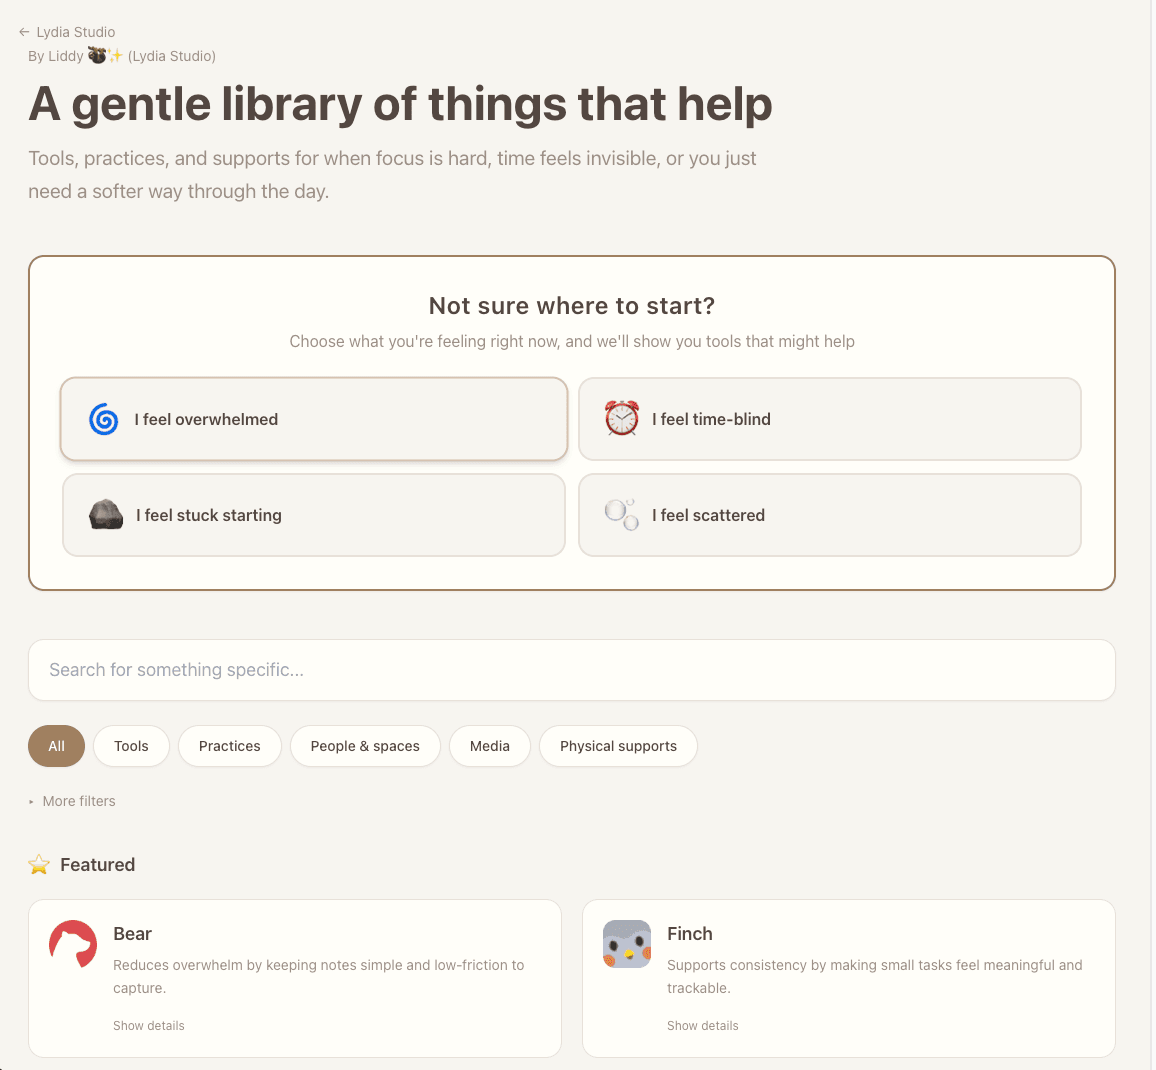This screenshot has height=1070, width=1156.
Task: Click the Finch bird icon
Action: 626,943
